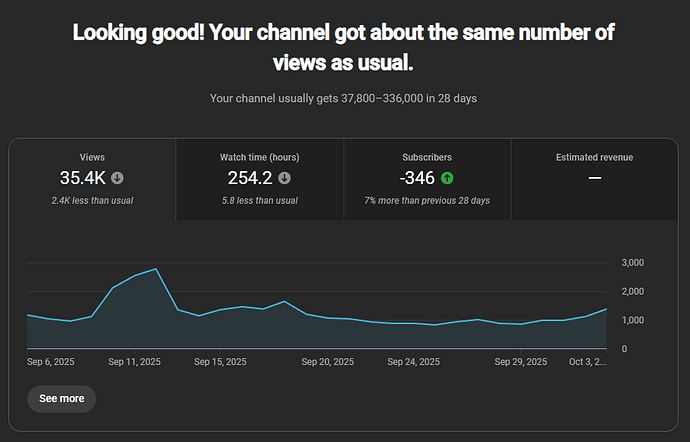Click the '2.4K less than usual' text
This screenshot has height=442, width=690.
pos(92,201)
